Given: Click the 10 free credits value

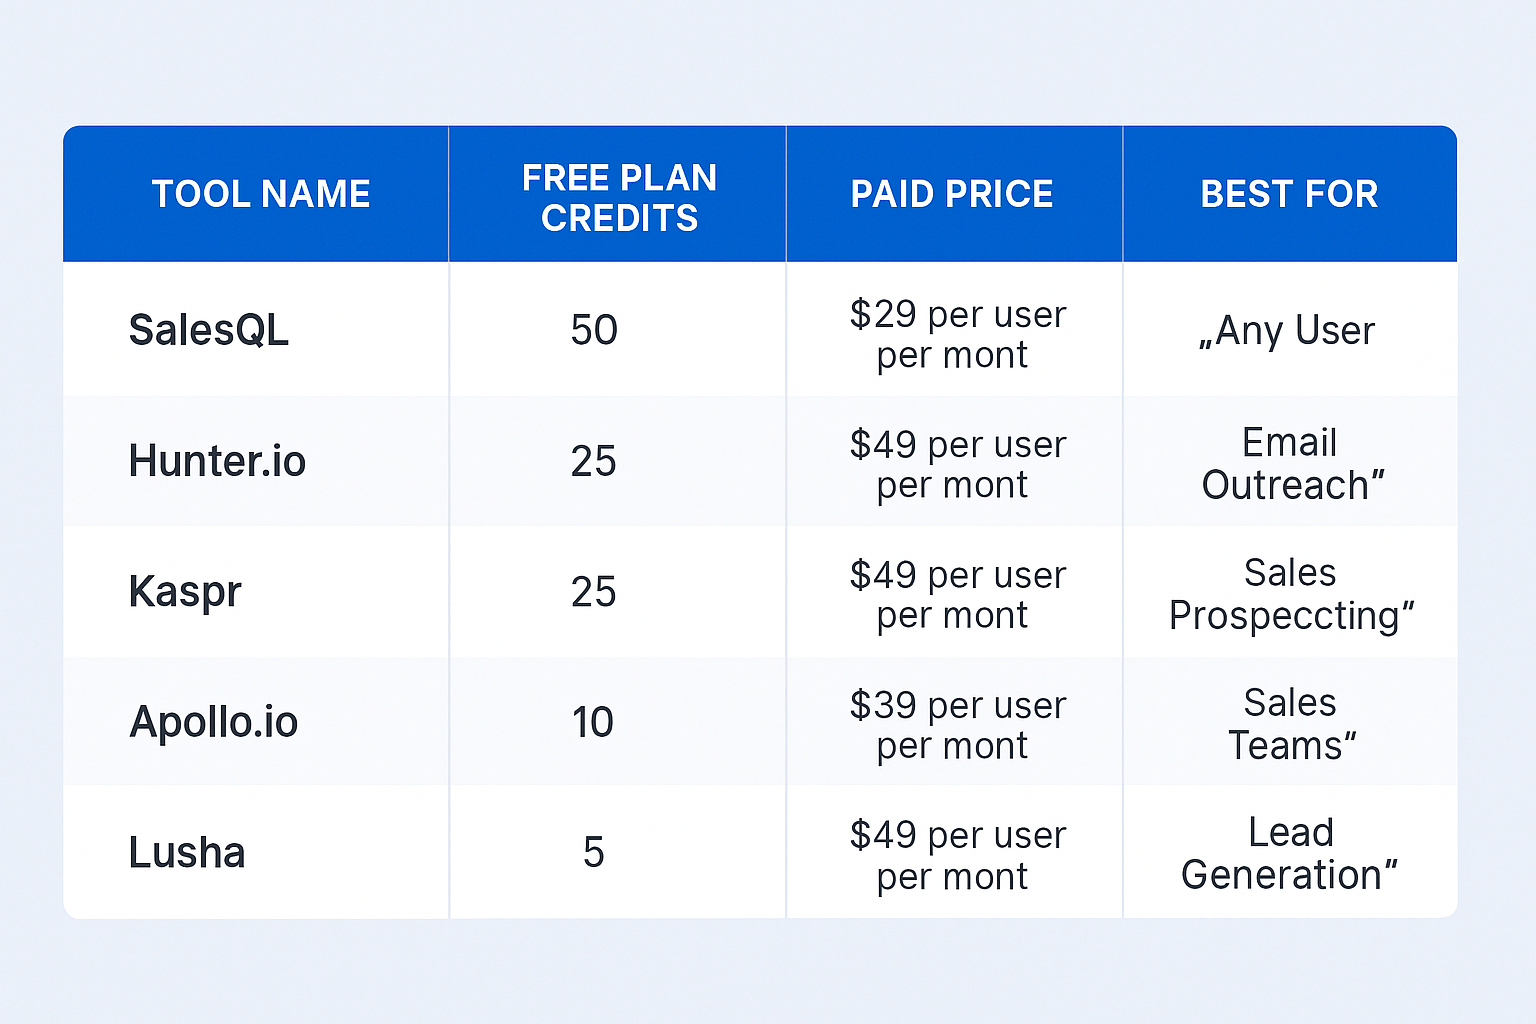Looking at the screenshot, I should tap(593, 722).
